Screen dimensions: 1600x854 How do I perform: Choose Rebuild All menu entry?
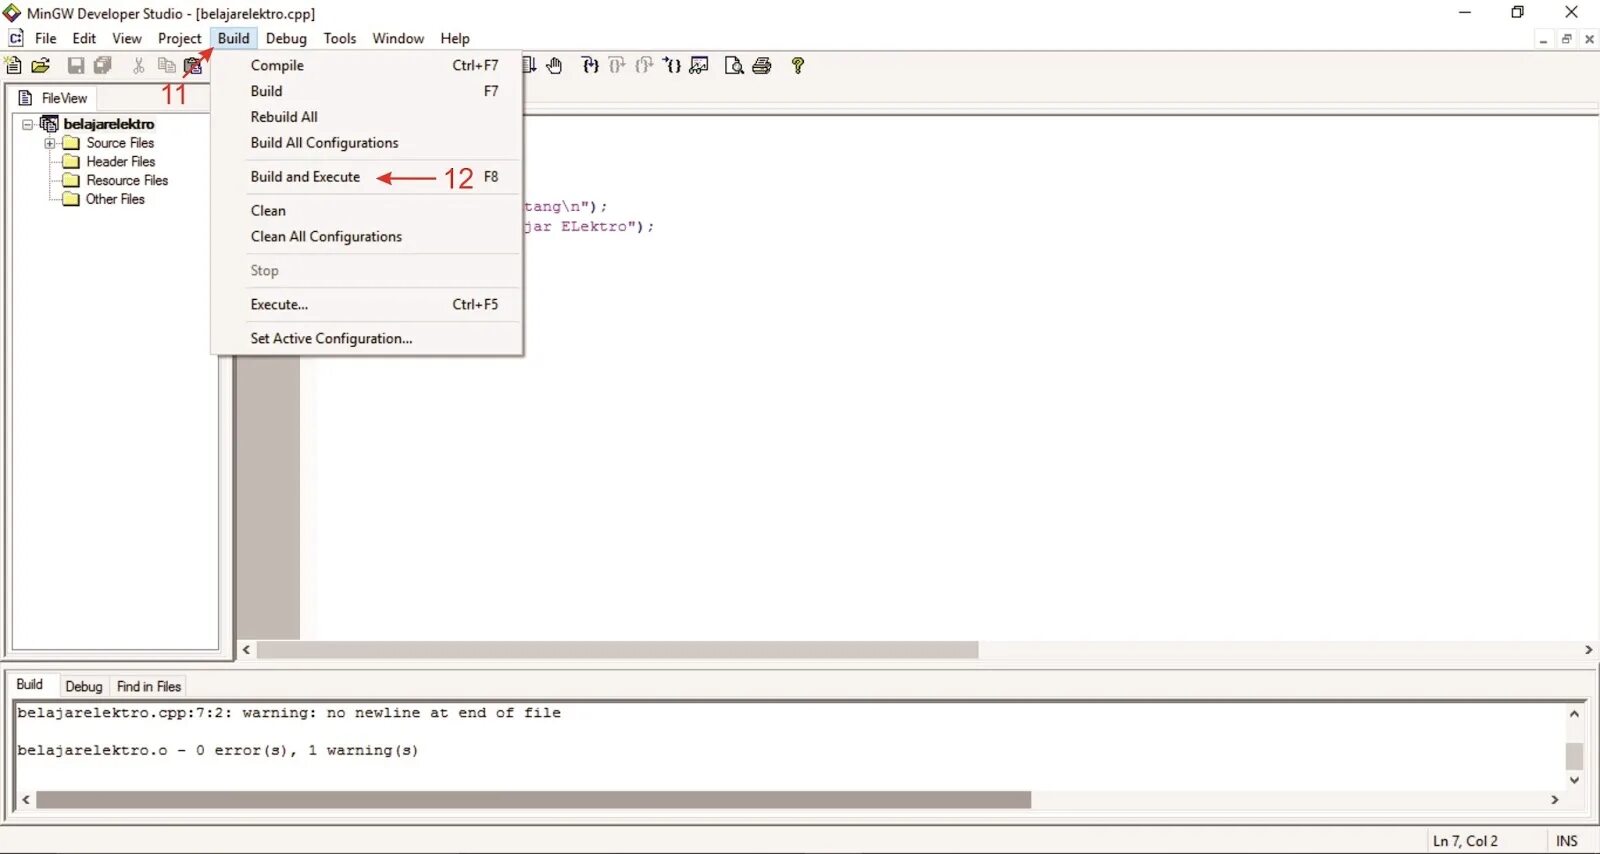tap(367, 117)
